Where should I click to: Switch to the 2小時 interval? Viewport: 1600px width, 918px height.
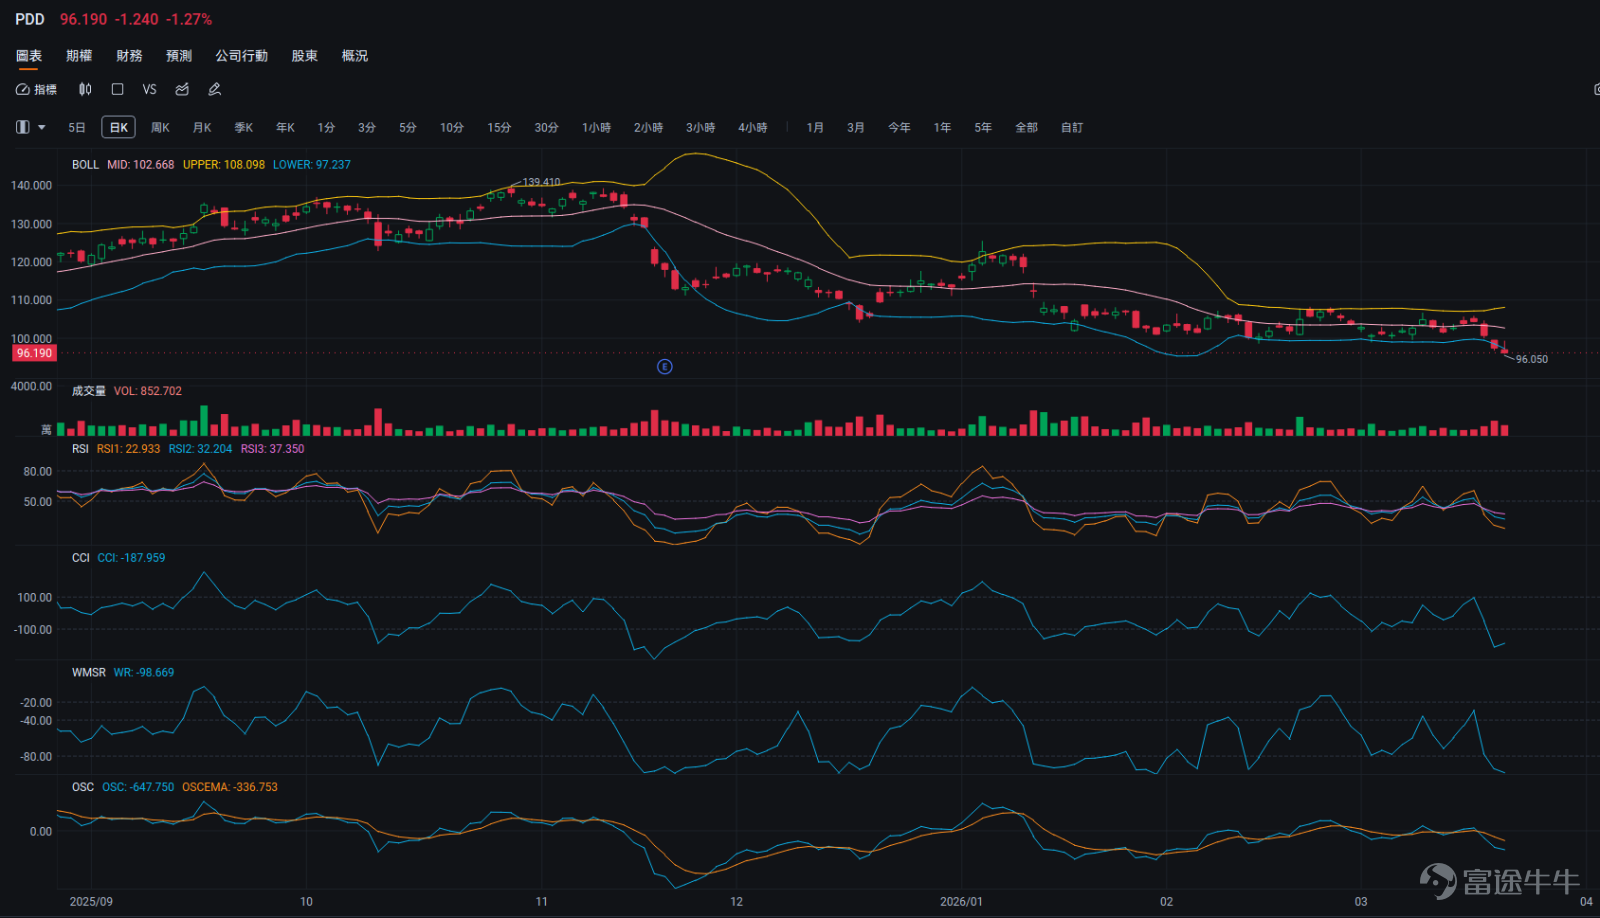(x=648, y=128)
